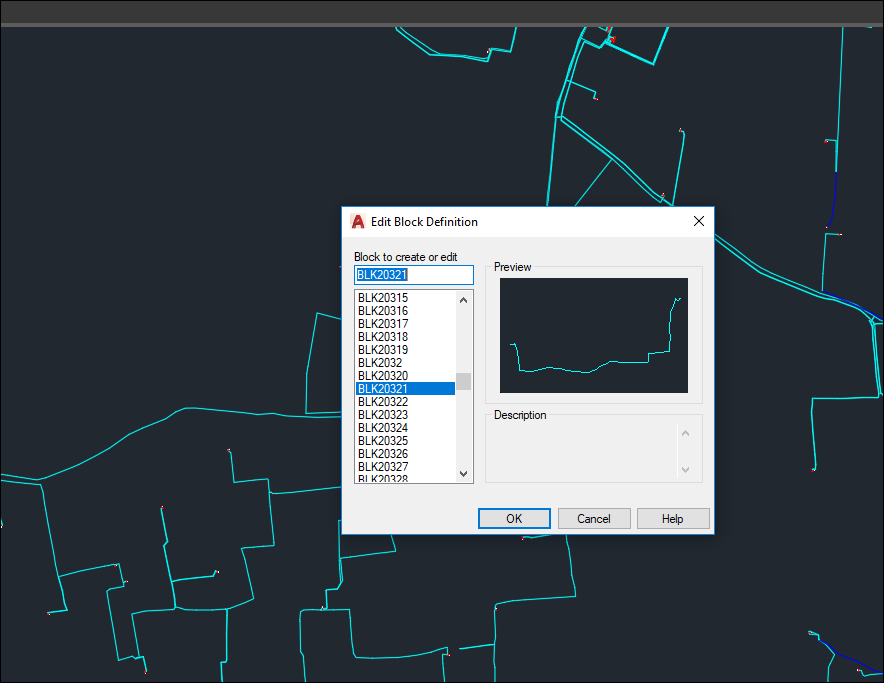Select BLK20326 in the block list
The width and height of the screenshot is (884, 683).
tap(405, 453)
